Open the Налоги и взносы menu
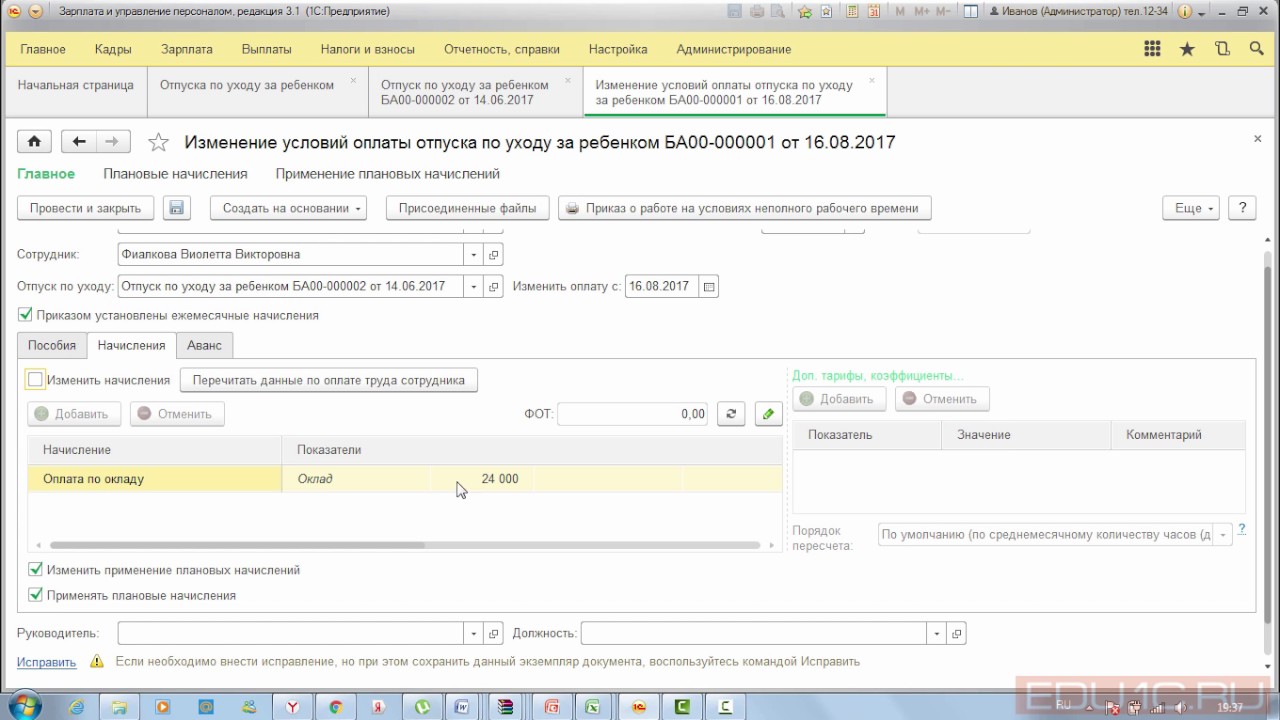Screen dimensions: 1280x720 tap(368, 49)
